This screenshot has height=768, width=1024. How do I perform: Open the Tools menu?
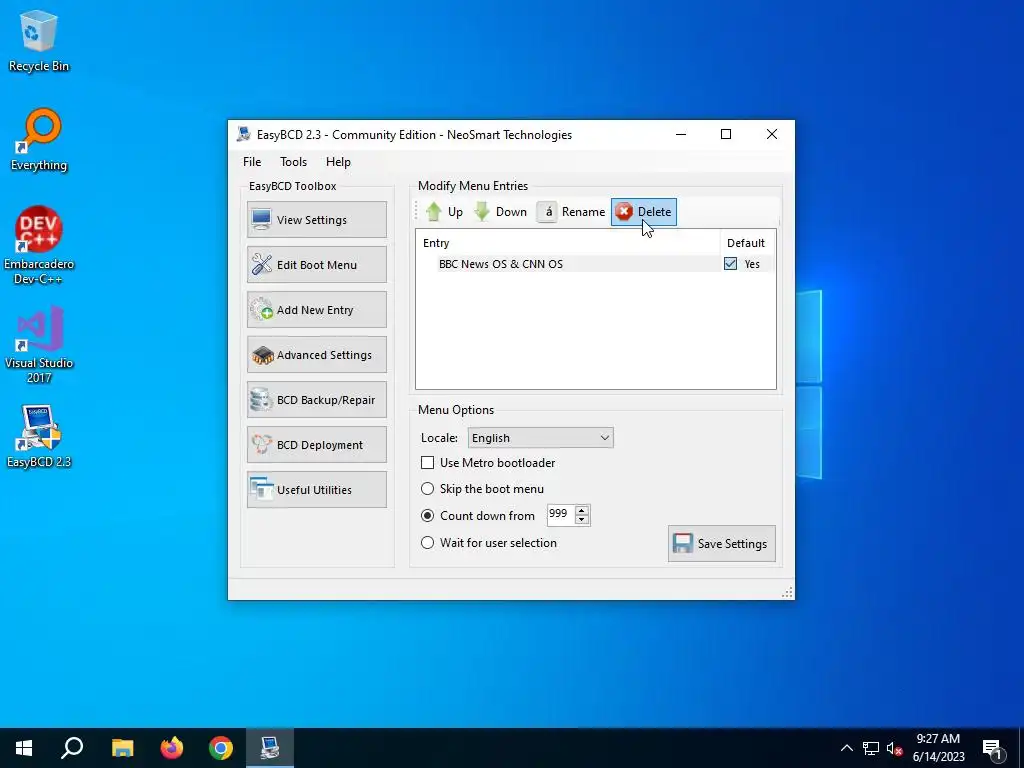293,162
